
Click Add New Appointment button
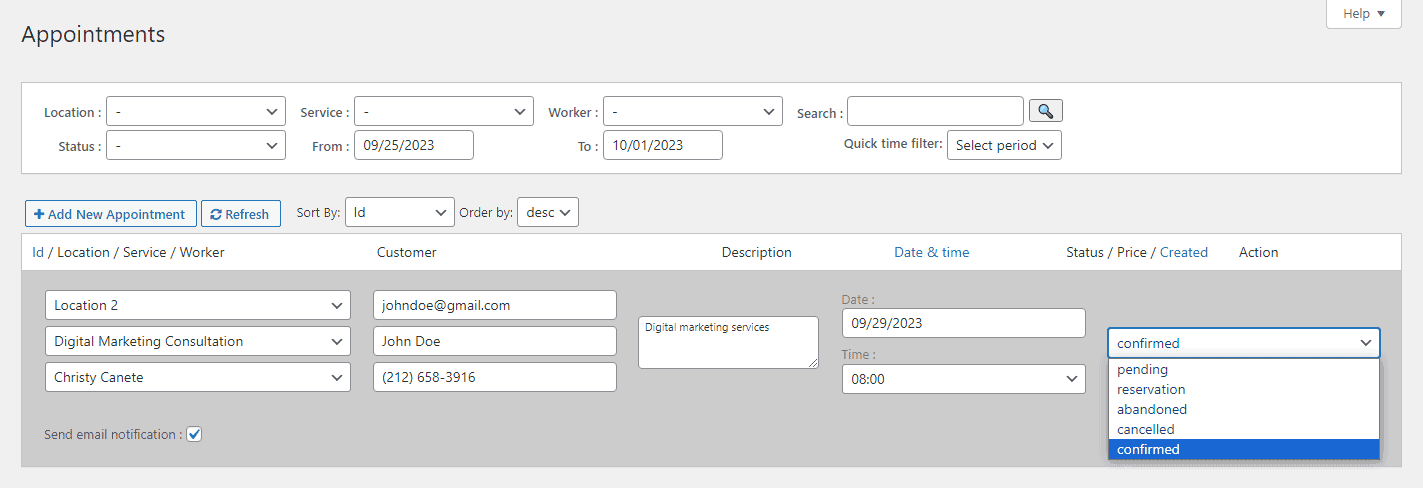tap(110, 214)
